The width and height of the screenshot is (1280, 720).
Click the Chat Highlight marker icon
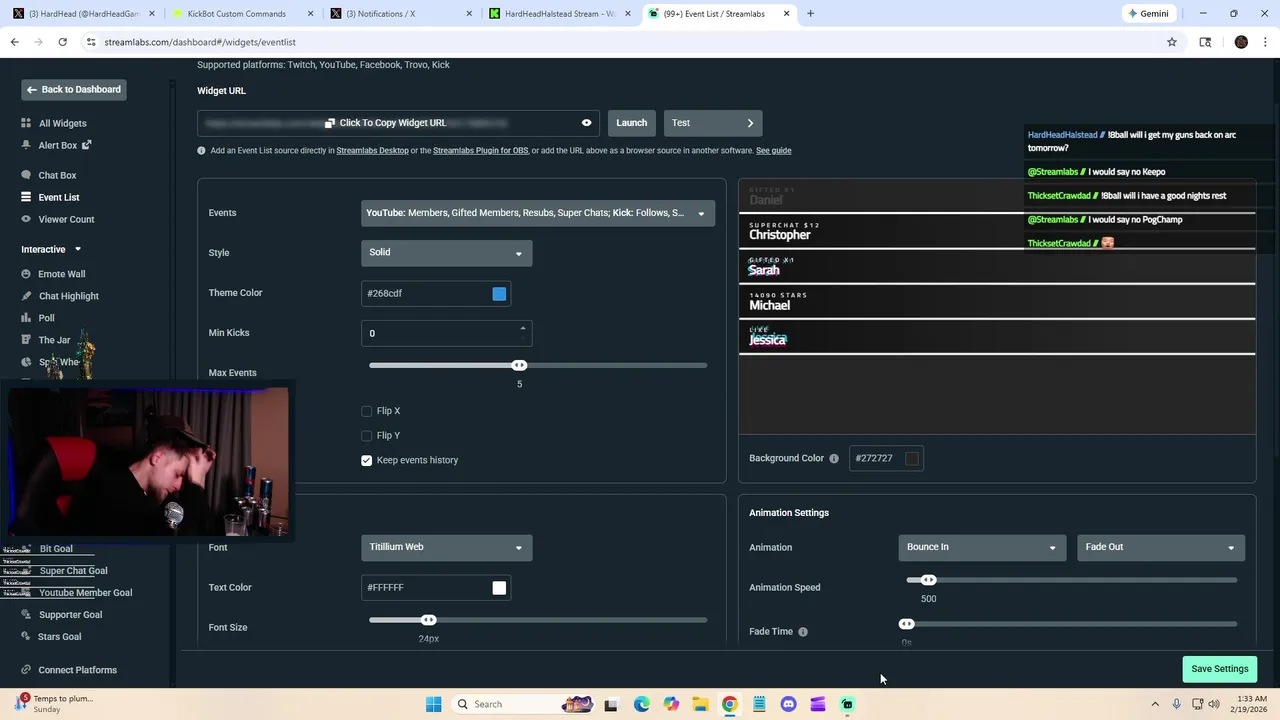[x=26, y=296]
